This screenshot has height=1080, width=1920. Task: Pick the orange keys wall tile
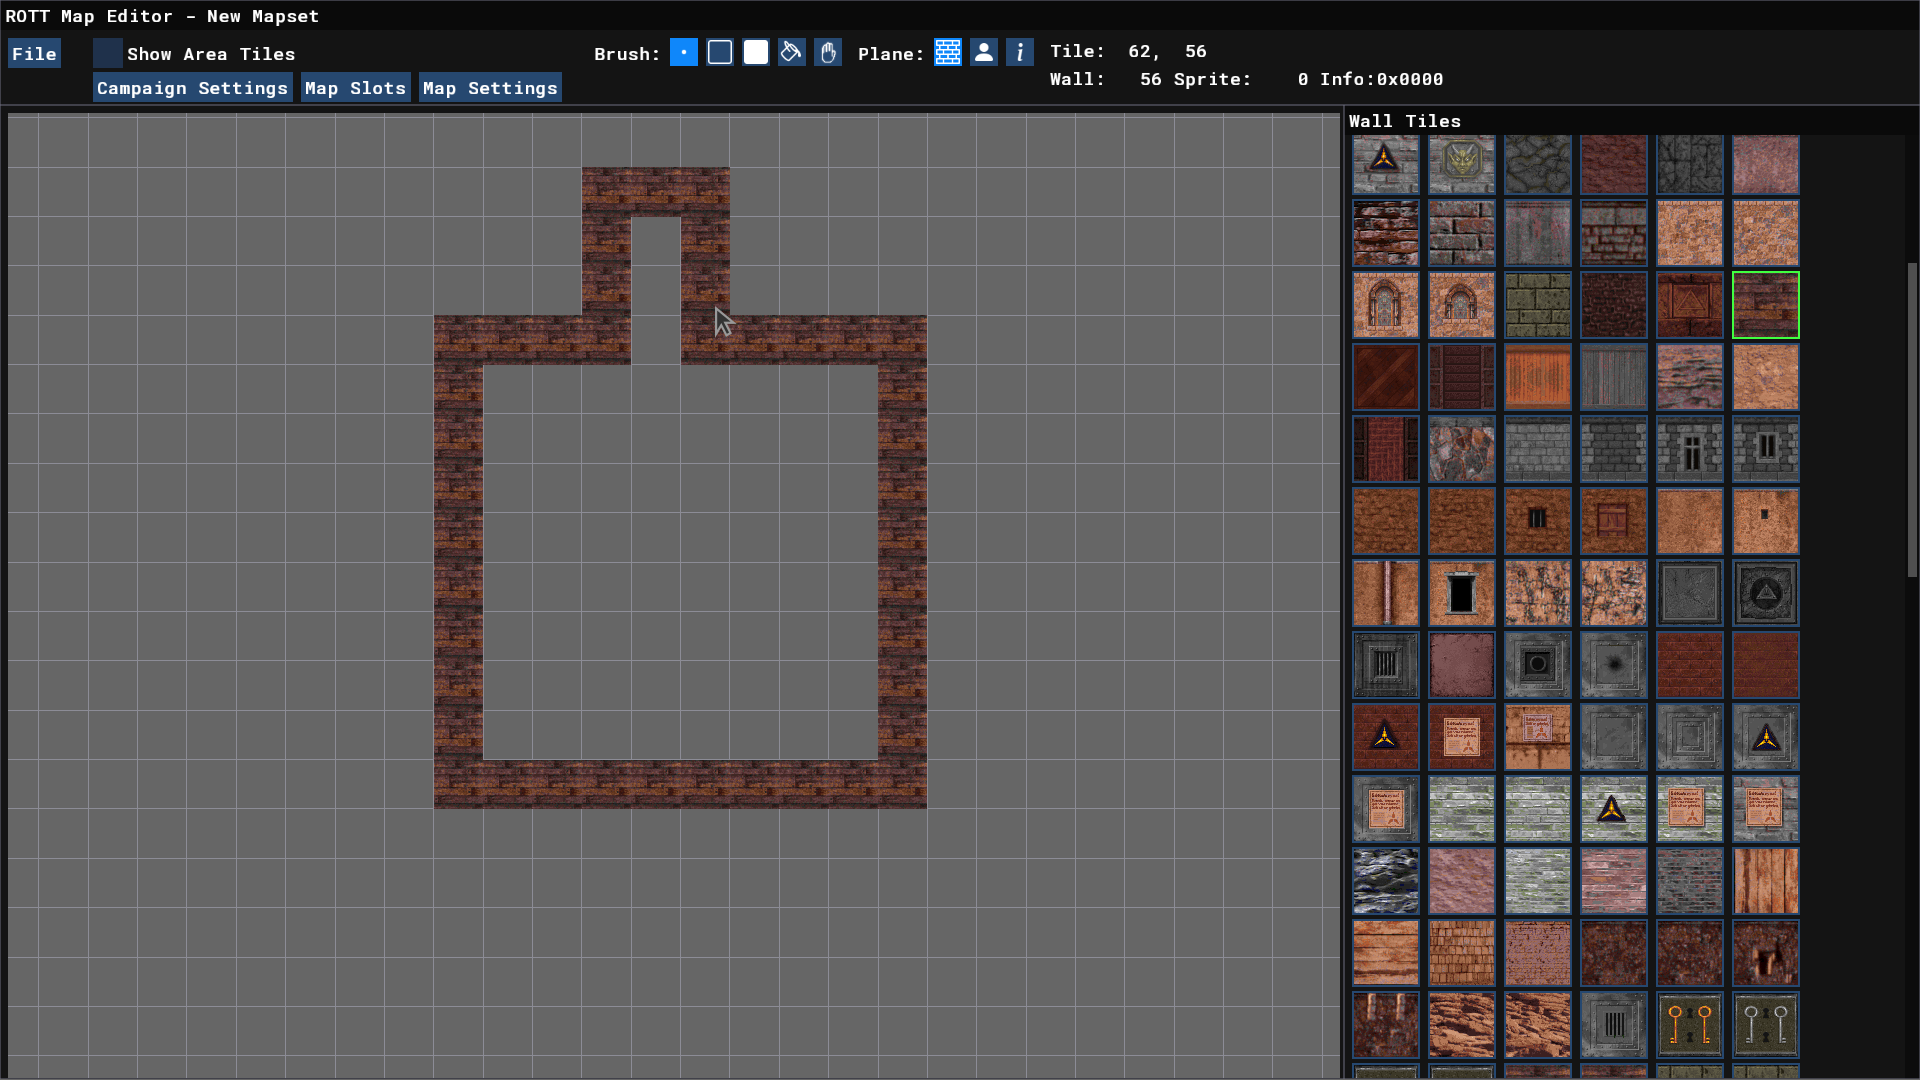click(x=1690, y=1025)
